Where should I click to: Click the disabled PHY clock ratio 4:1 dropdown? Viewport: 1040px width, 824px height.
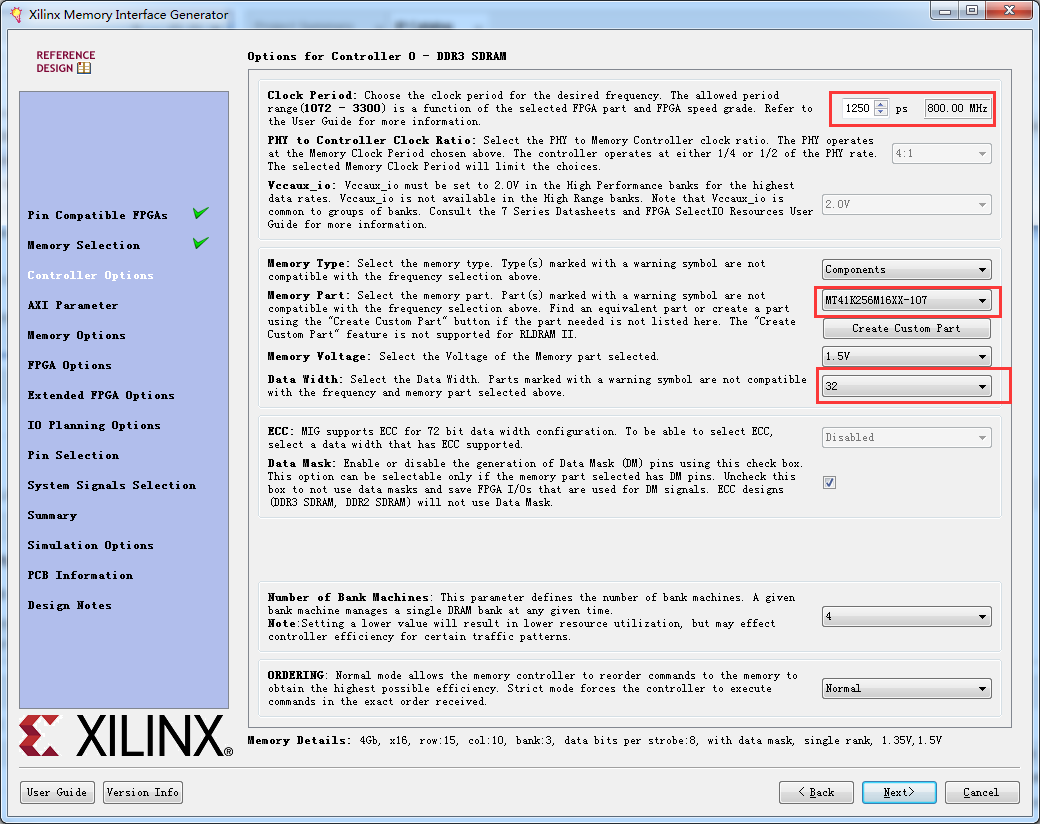coord(942,153)
